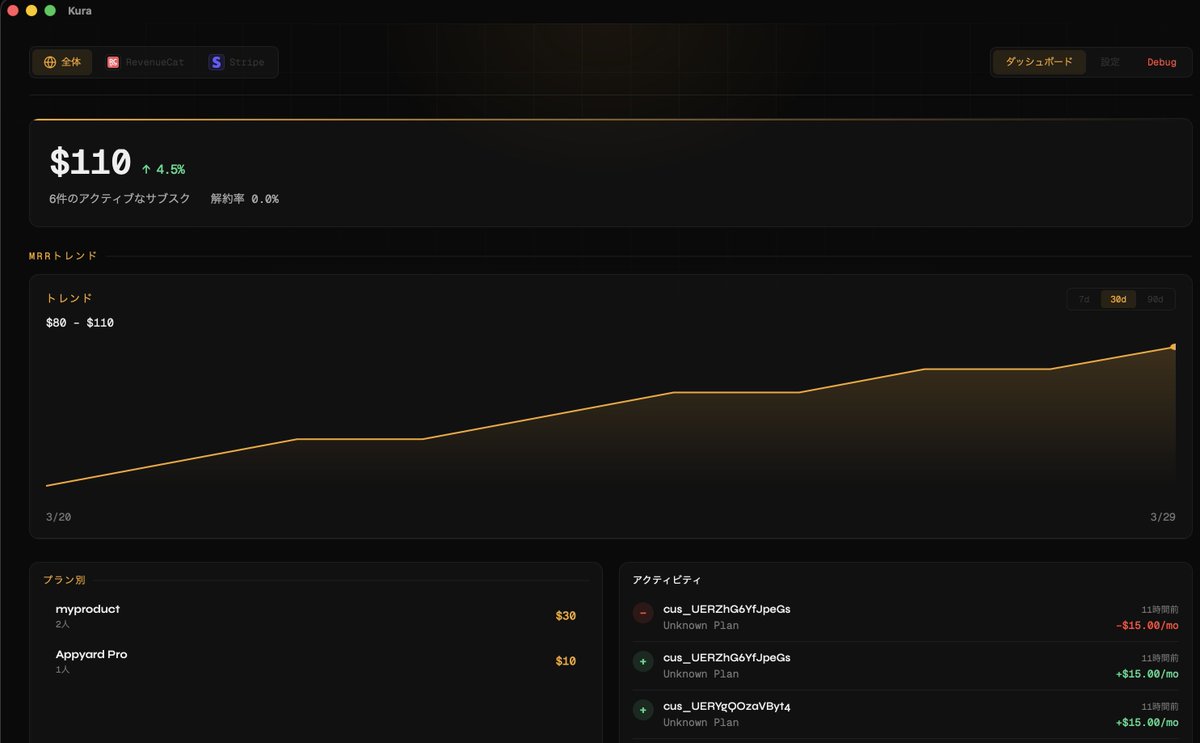Click the $10 plan amount
The height and width of the screenshot is (743, 1200).
coord(566,661)
